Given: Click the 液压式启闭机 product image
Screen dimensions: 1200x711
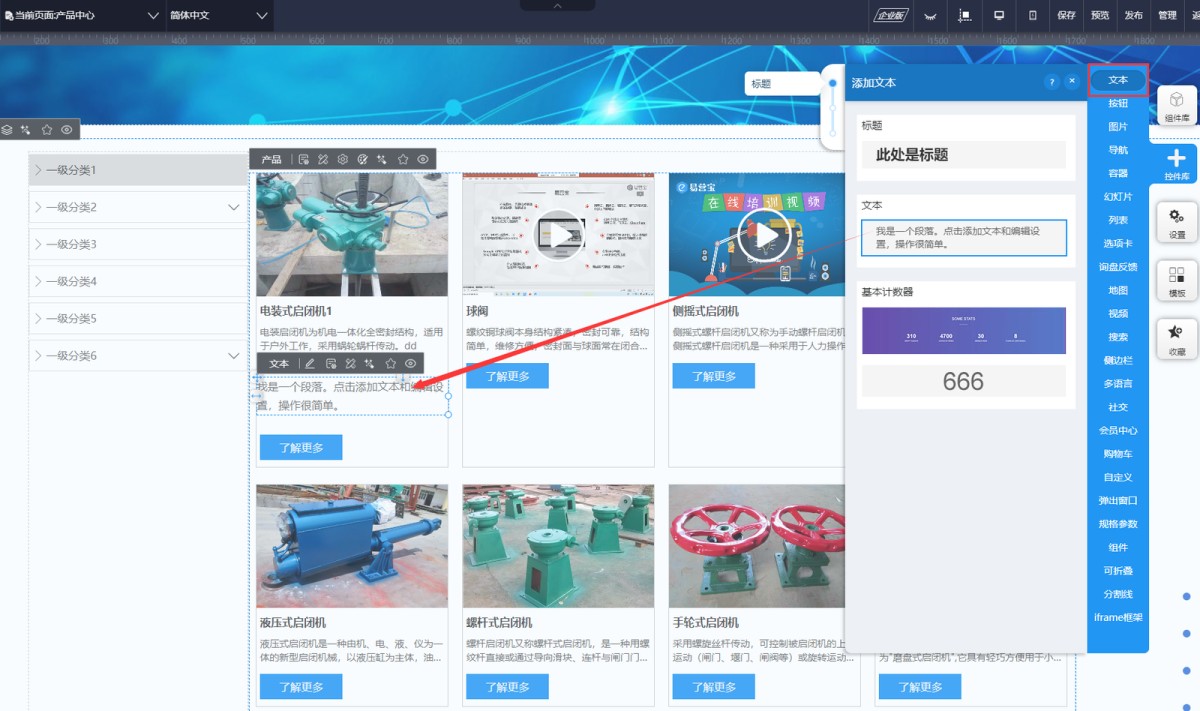Looking at the screenshot, I should click(x=352, y=546).
